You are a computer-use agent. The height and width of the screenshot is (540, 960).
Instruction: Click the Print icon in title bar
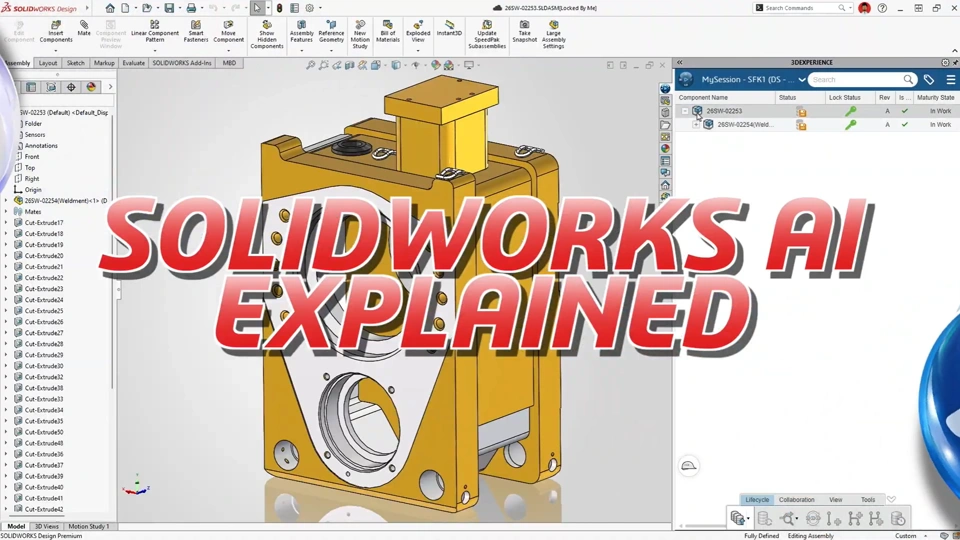pos(191,8)
